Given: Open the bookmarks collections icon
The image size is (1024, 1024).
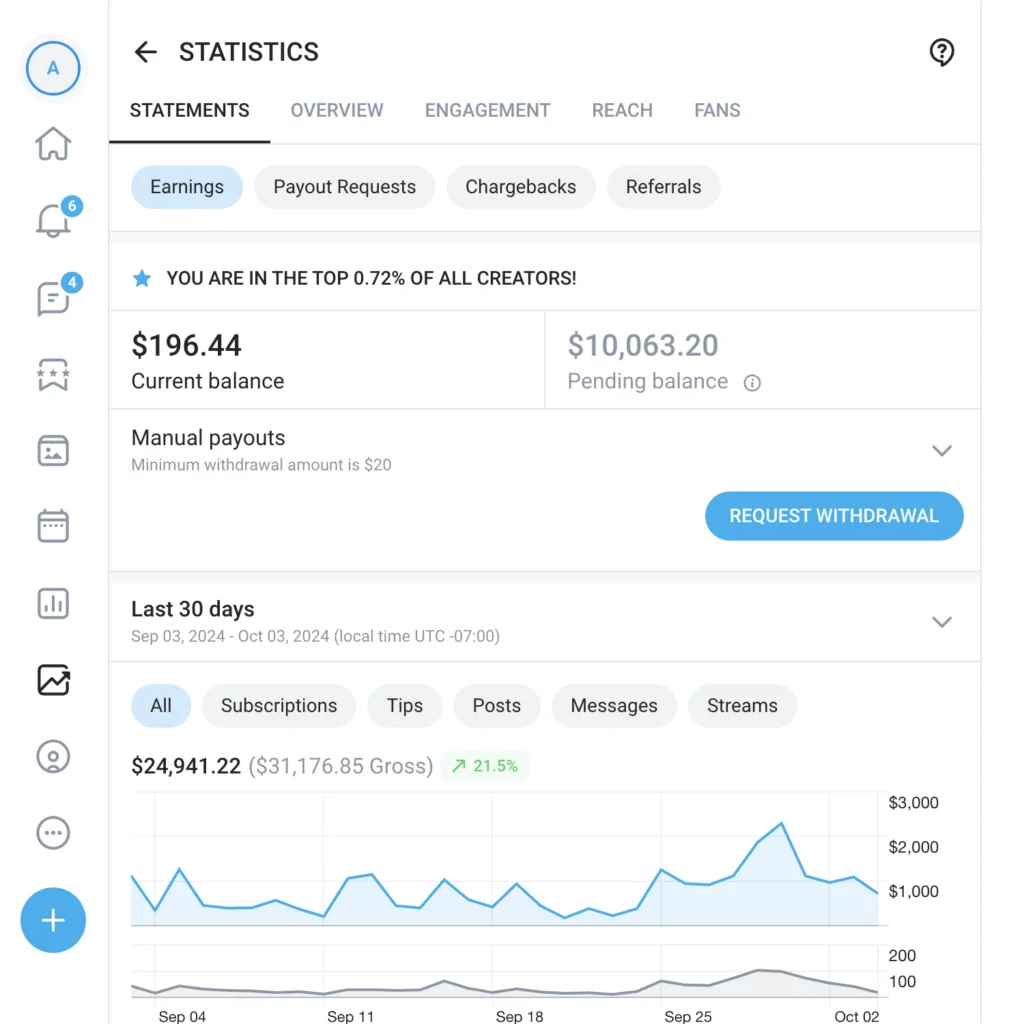Looking at the screenshot, I should tap(53, 374).
